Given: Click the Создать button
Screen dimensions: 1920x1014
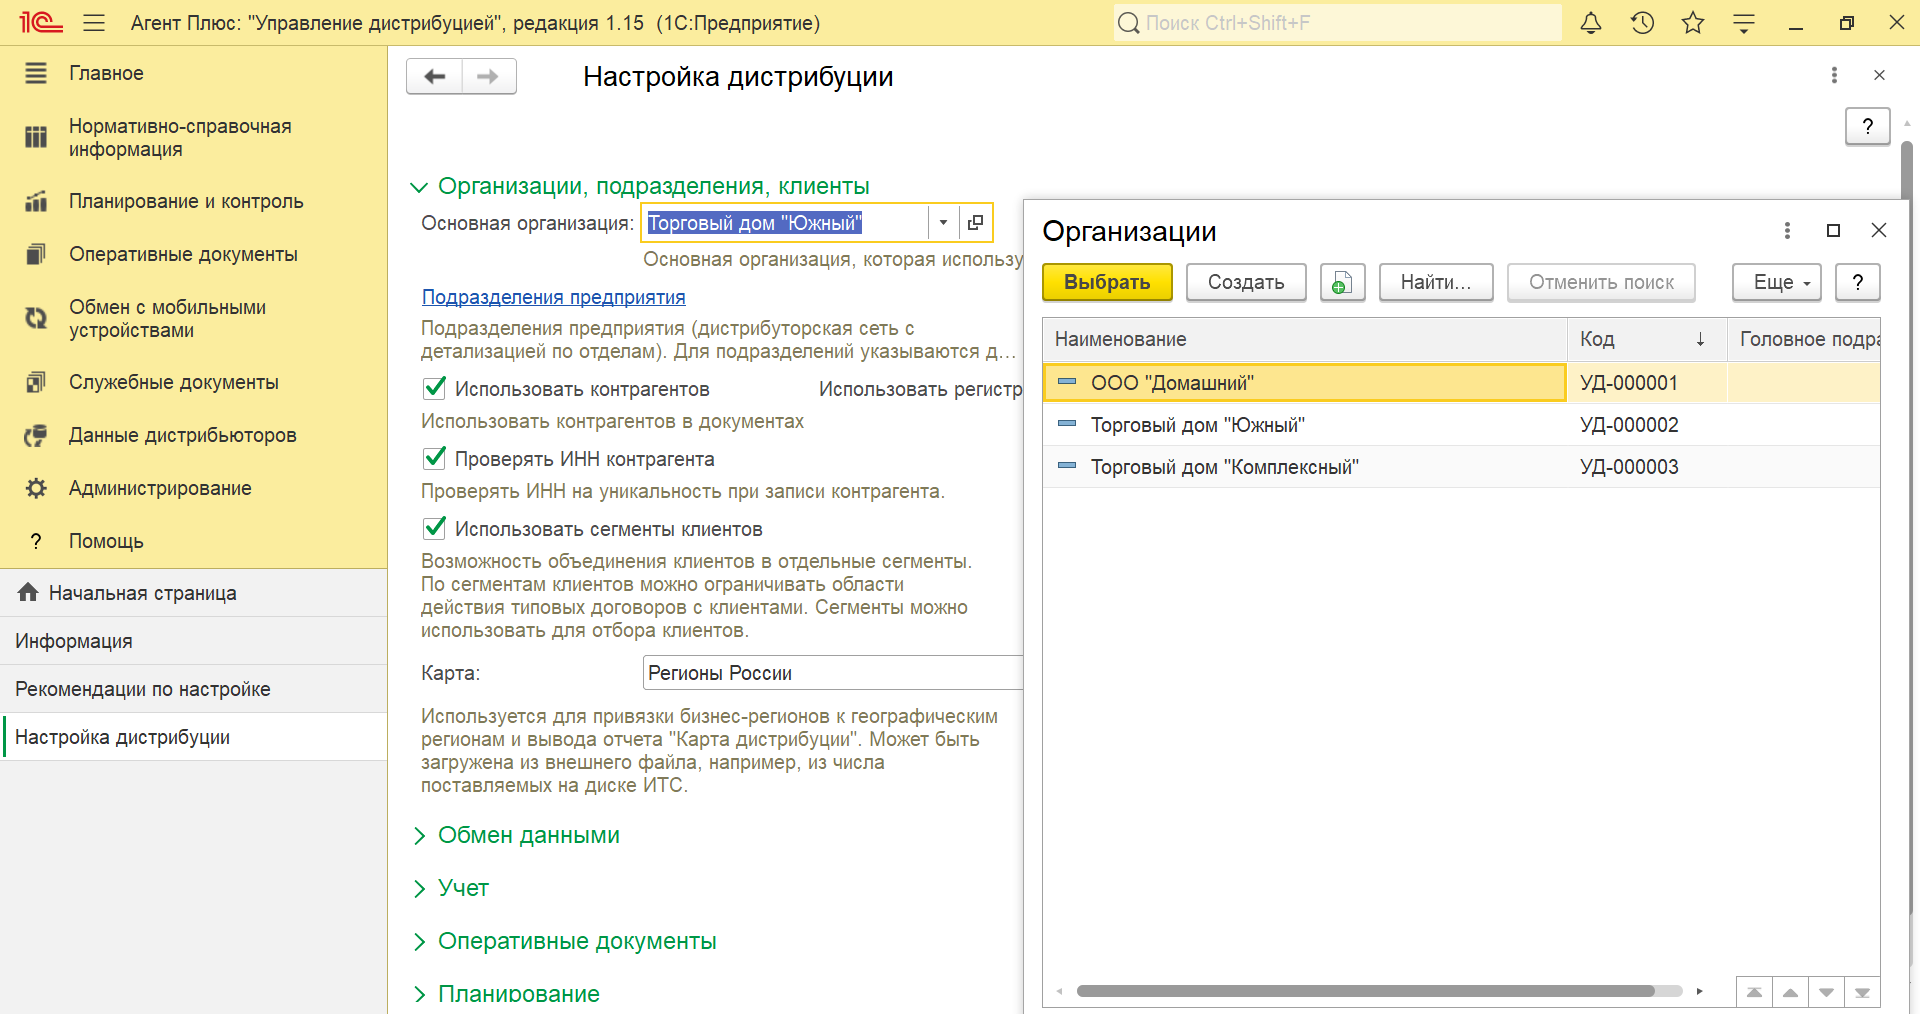Looking at the screenshot, I should tap(1246, 282).
